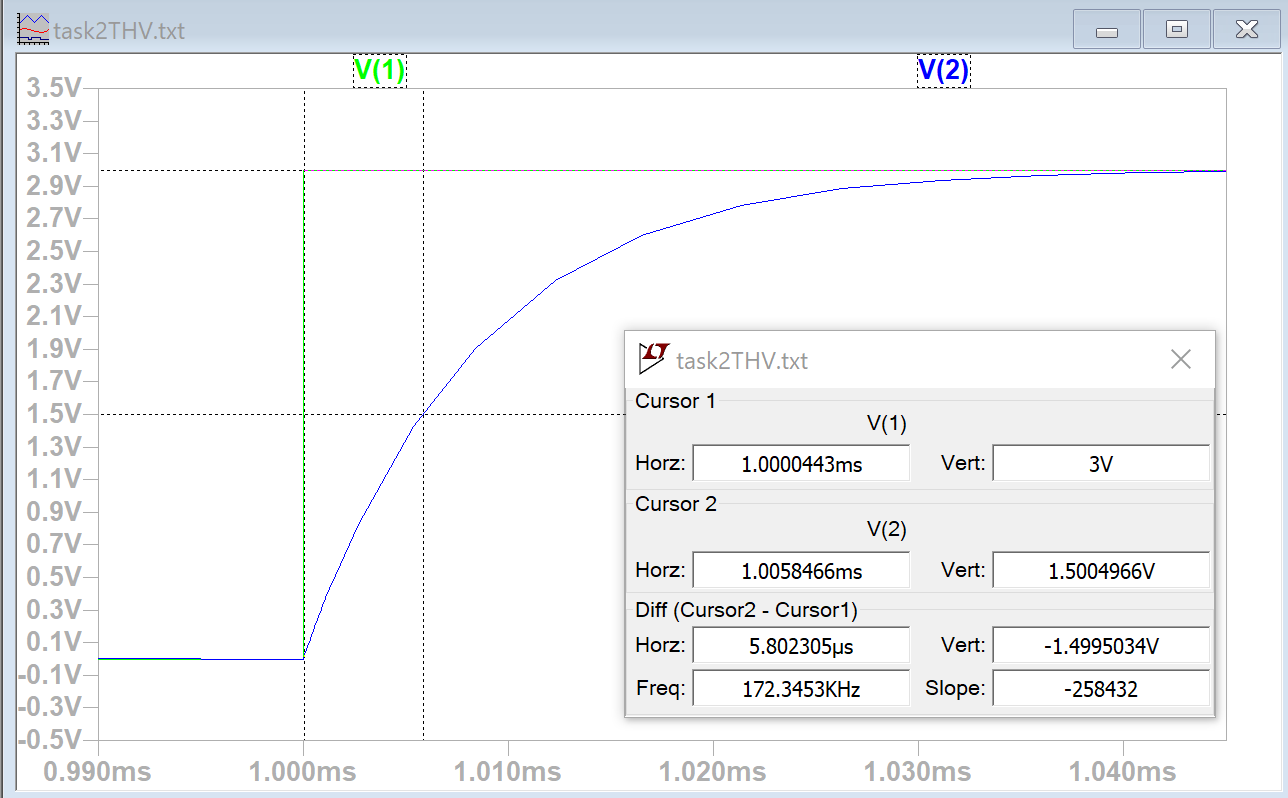
Task: Click the waveform window icon in title bar
Action: click(x=34, y=29)
